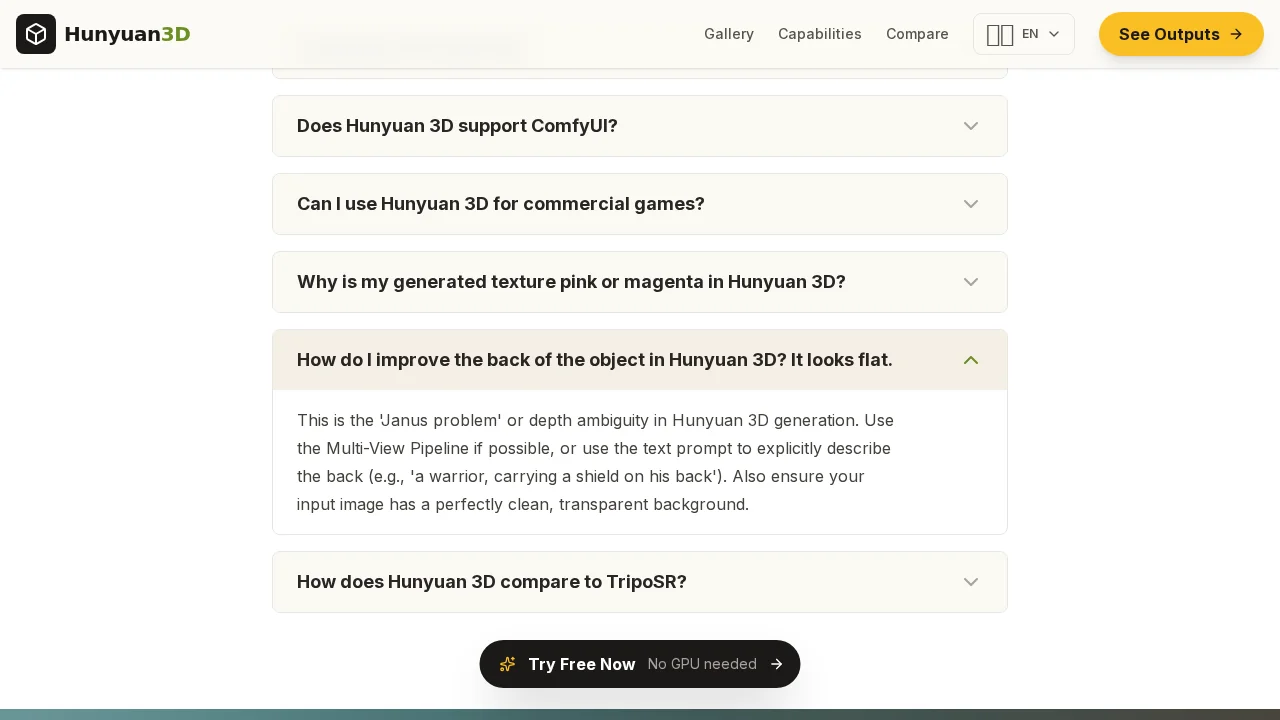
Task: Click the language flag icon beside EN
Action: point(999,35)
